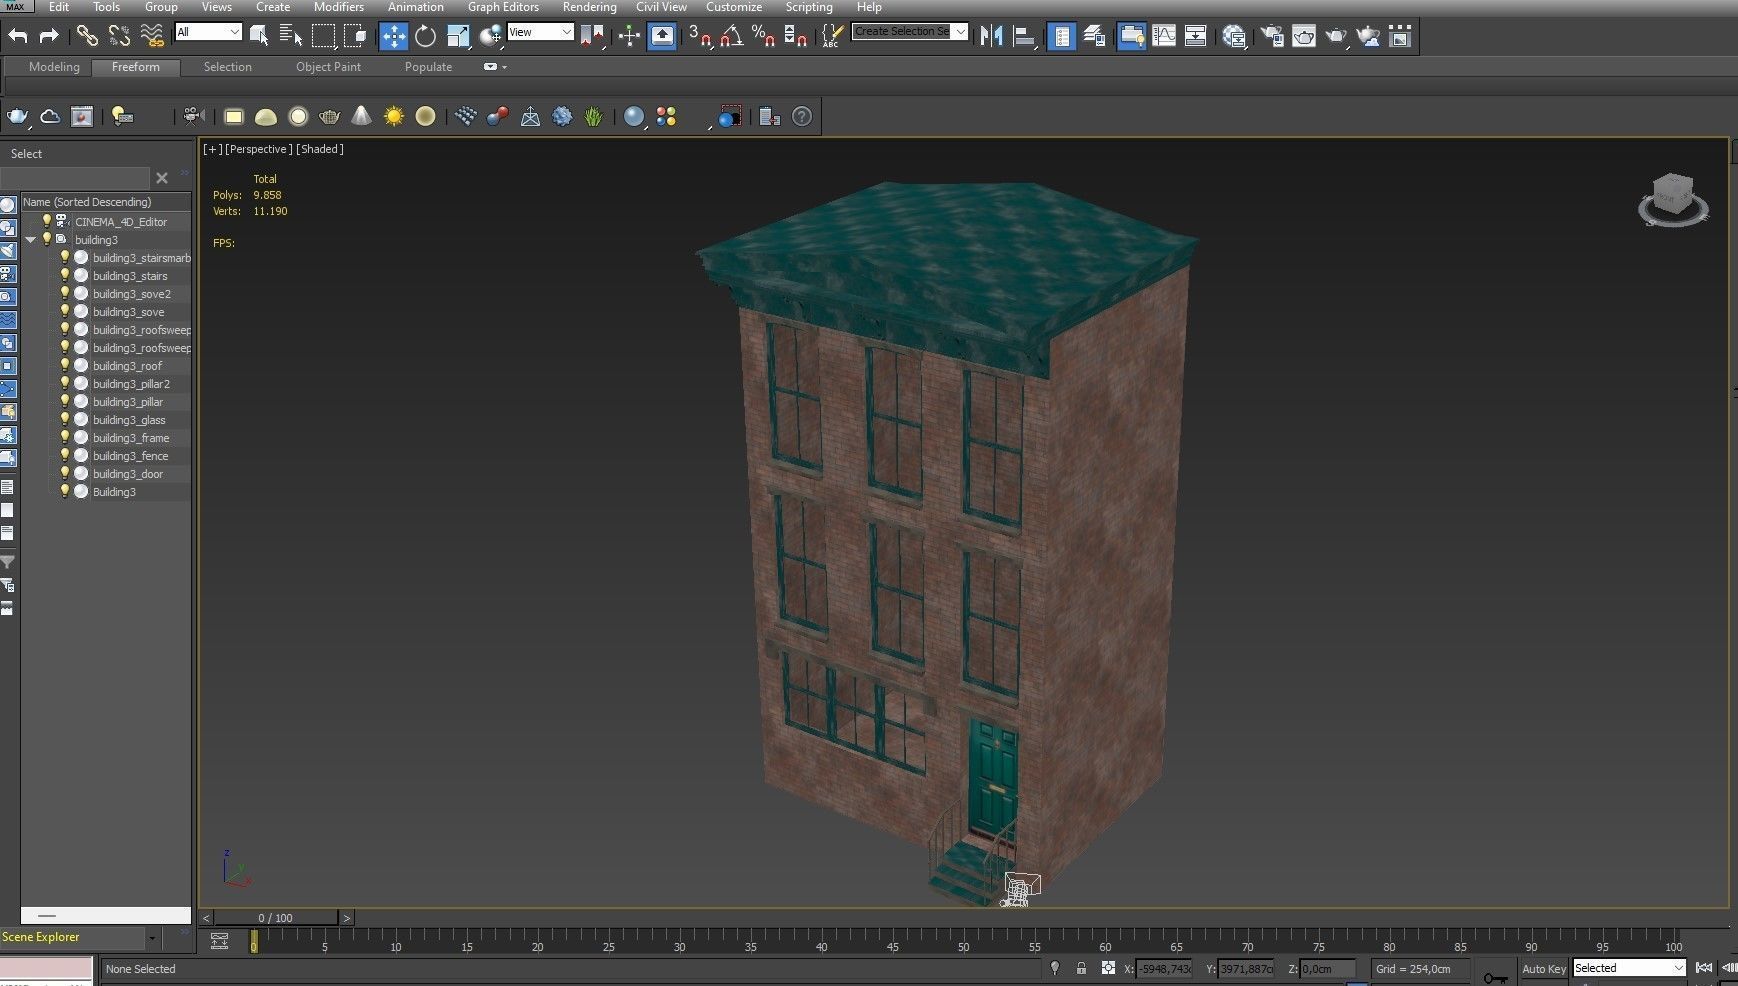Switch to the Modeling ribbon tab
The height and width of the screenshot is (986, 1738).
pos(54,67)
